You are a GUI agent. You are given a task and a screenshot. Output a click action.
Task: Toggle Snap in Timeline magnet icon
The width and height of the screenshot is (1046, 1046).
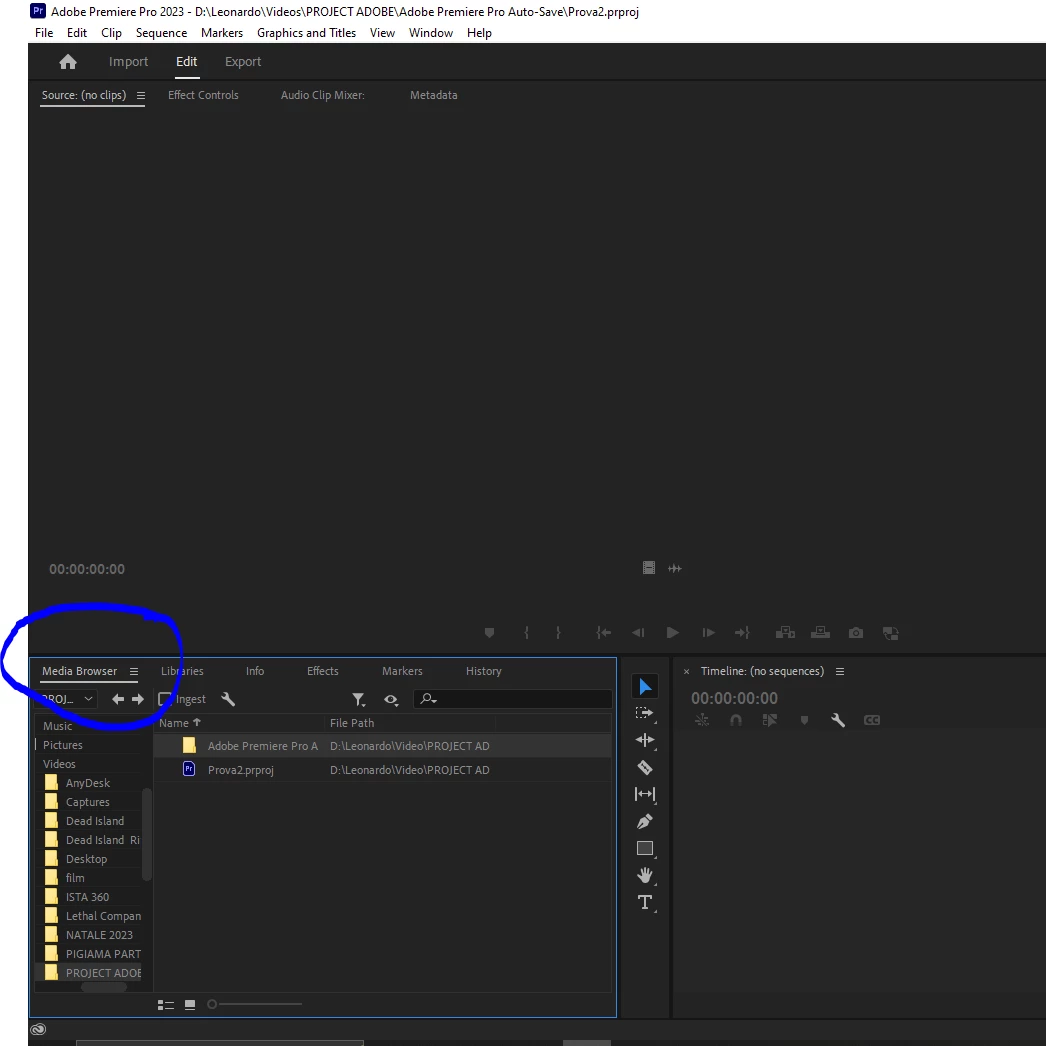(736, 720)
